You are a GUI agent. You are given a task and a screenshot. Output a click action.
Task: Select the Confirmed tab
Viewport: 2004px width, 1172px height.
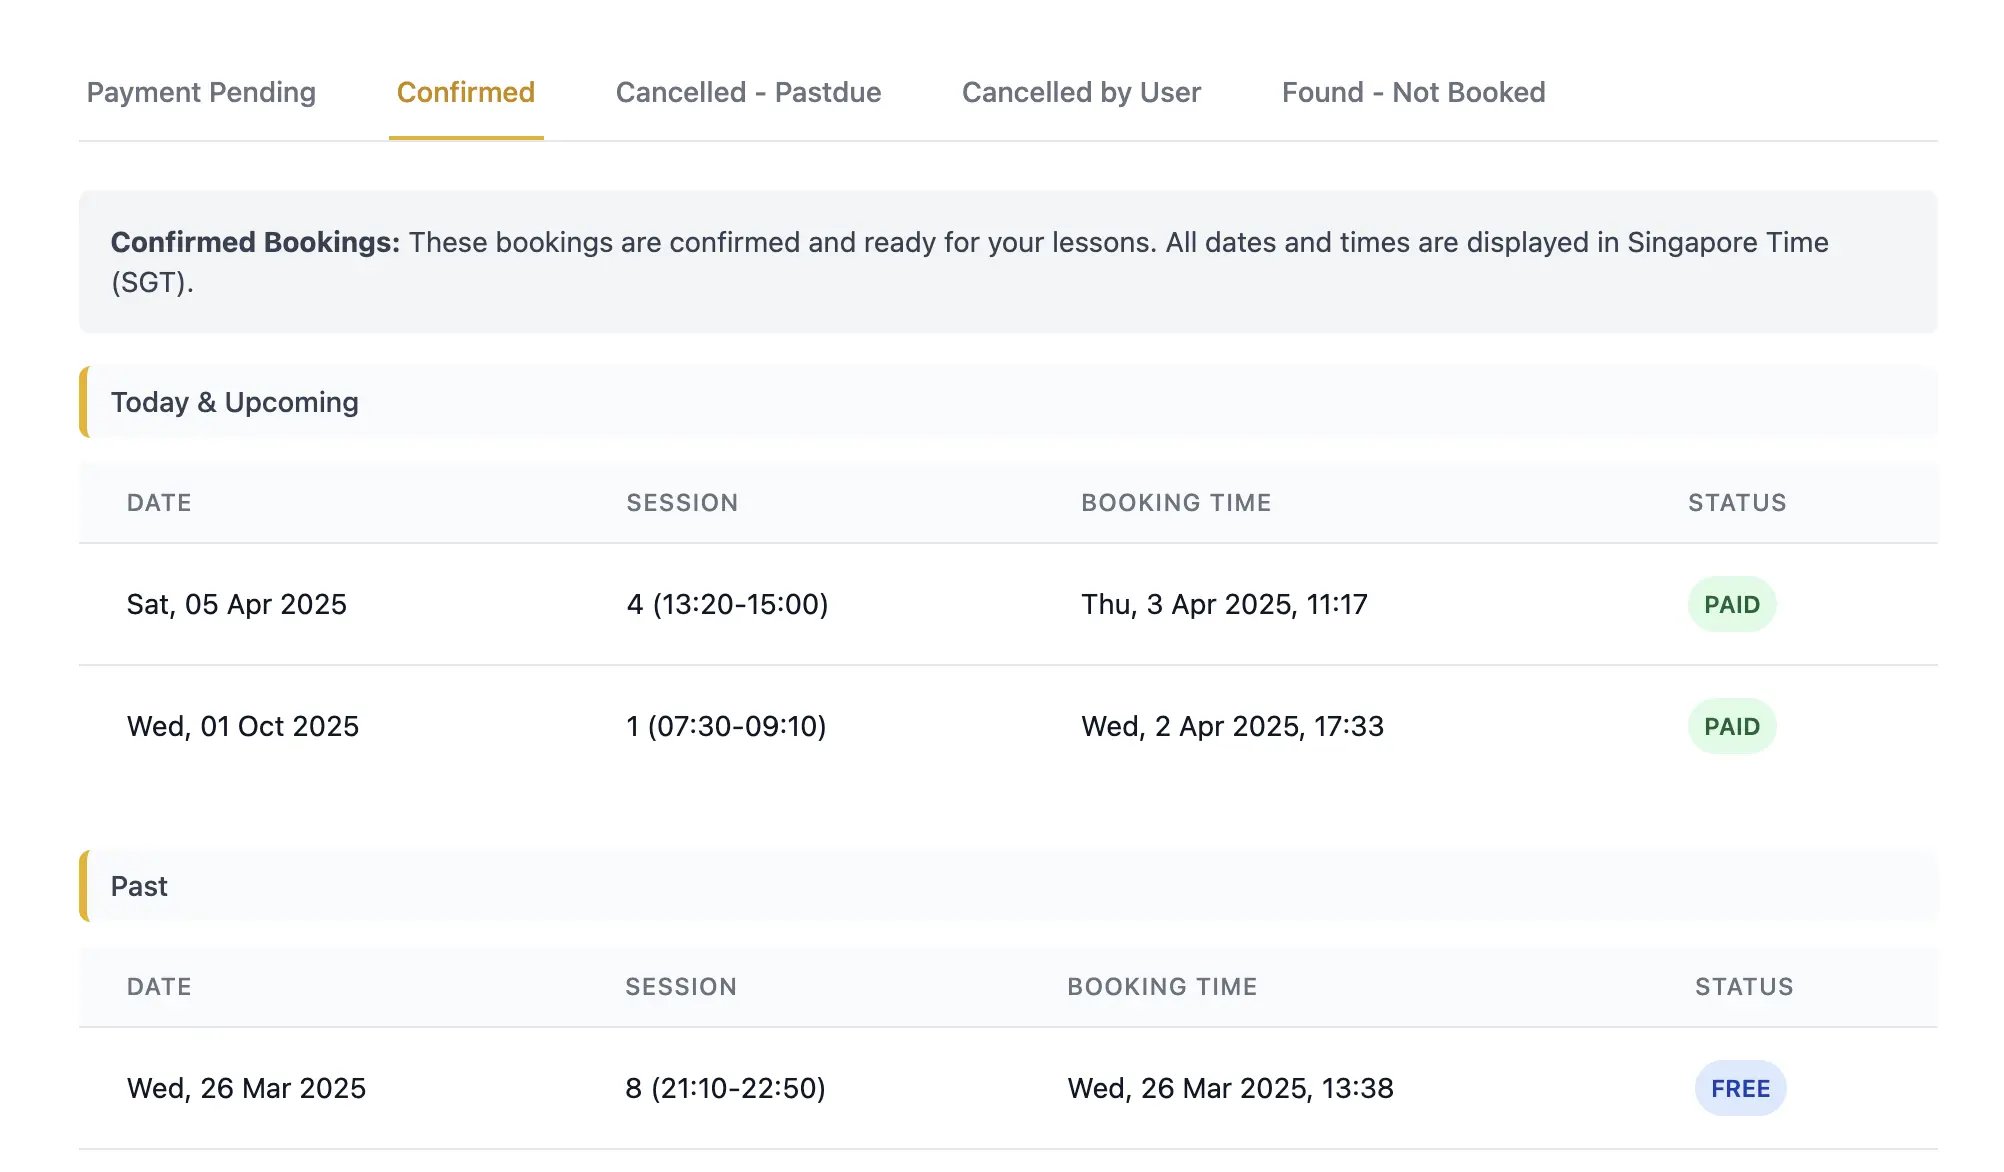(x=466, y=92)
